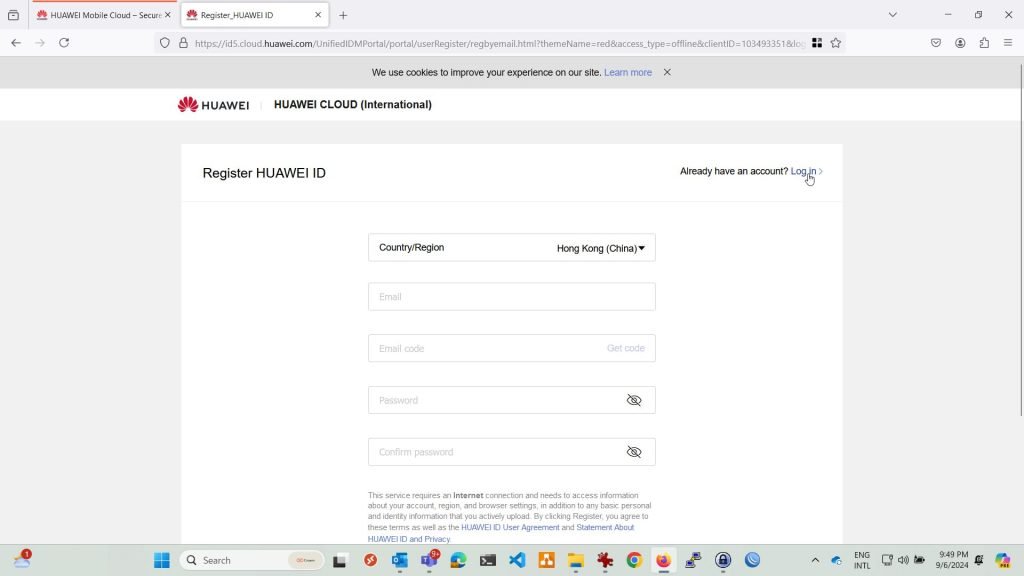Dismiss the cookie notice banner

coord(667,72)
